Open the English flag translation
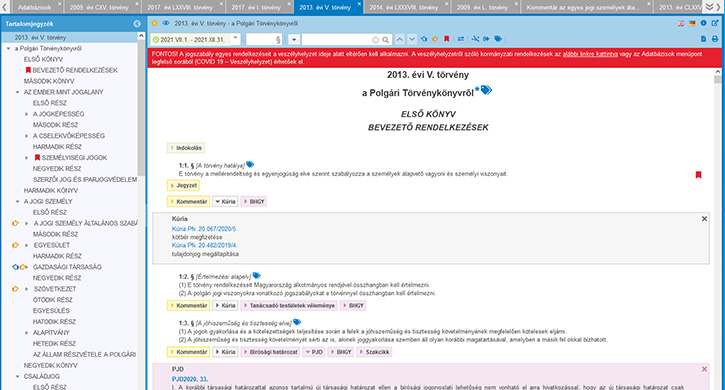Image resolution: width=725 pixels, height=390 pixels. (x=681, y=23)
